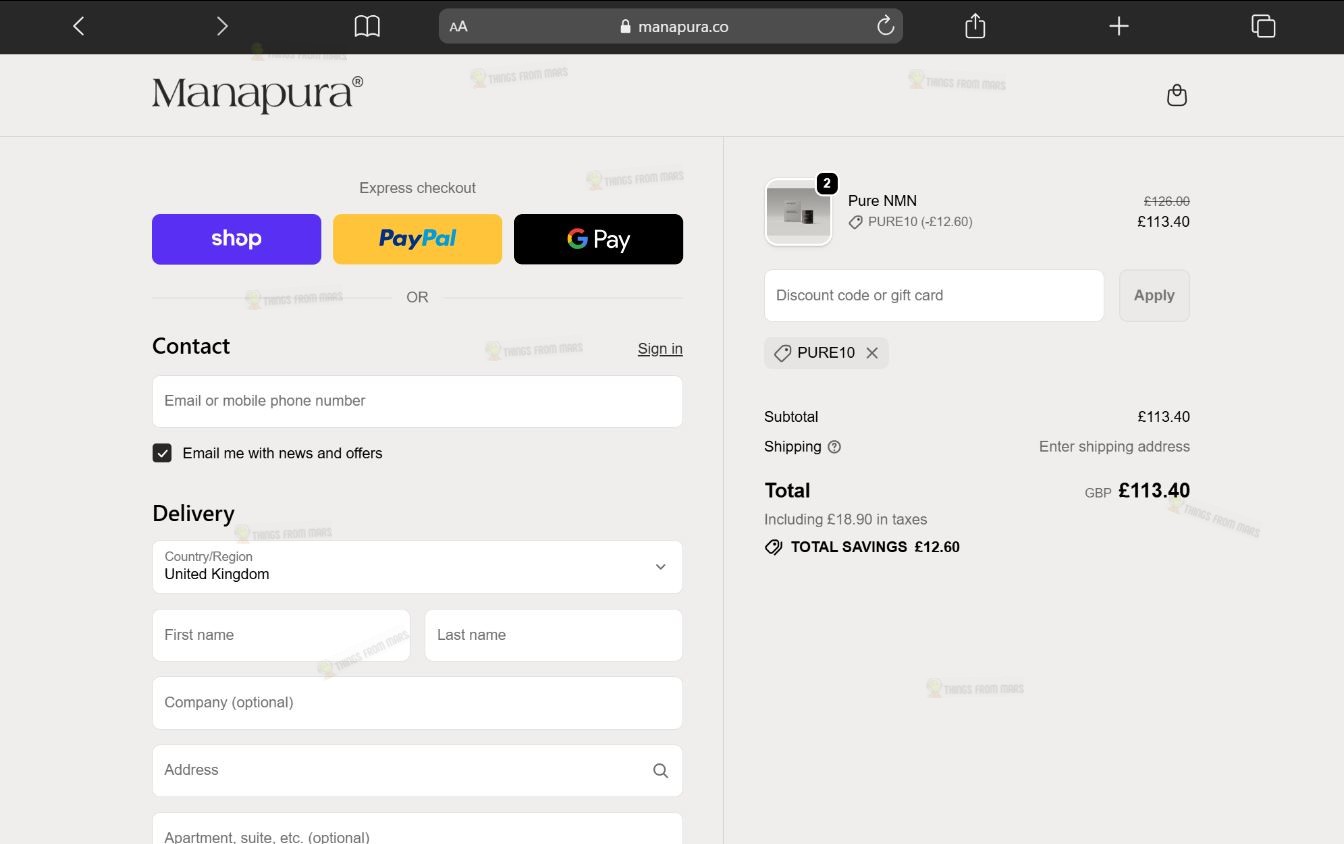This screenshot has width=1344, height=844.
Task: Show the open tabs overview
Action: click(x=1263, y=26)
